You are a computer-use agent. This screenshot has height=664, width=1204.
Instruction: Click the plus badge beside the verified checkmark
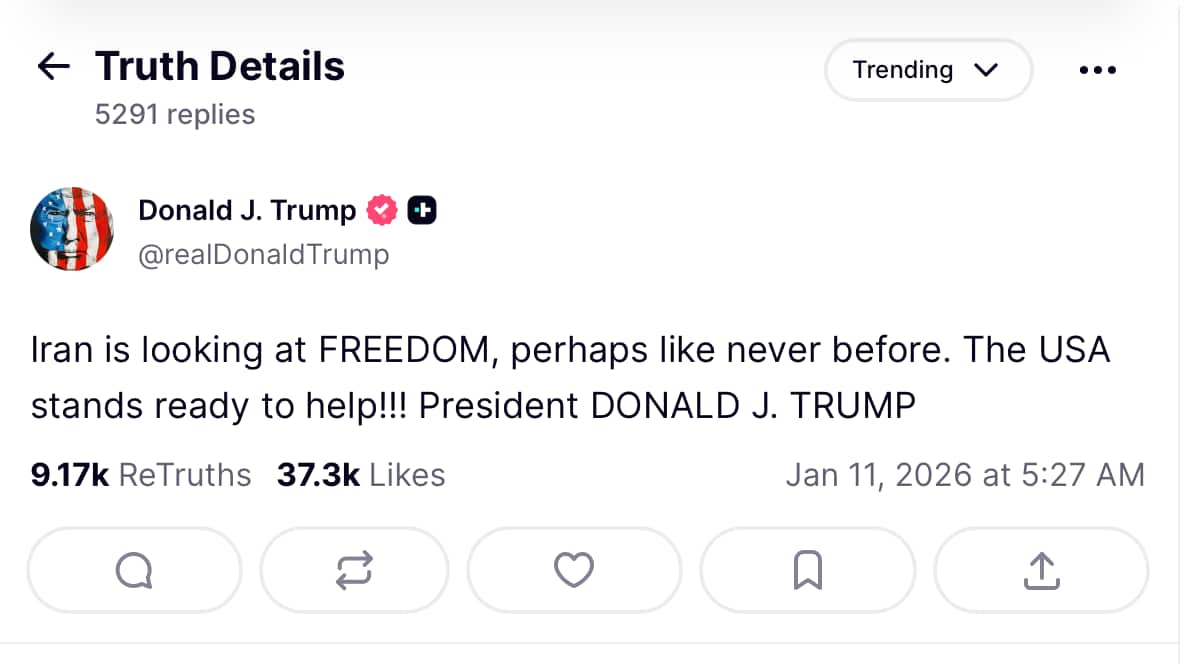tap(421, 210)
